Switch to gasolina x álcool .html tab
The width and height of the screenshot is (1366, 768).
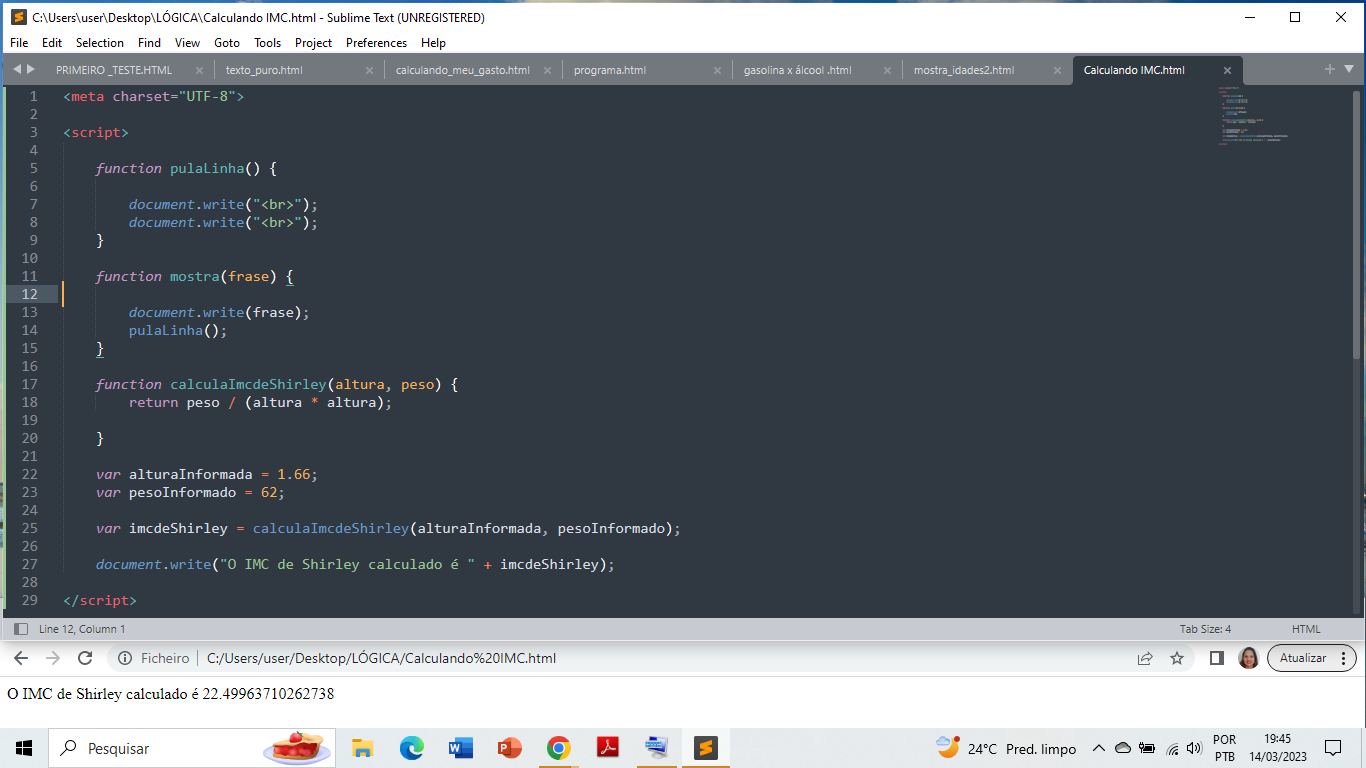coord(798,70)
